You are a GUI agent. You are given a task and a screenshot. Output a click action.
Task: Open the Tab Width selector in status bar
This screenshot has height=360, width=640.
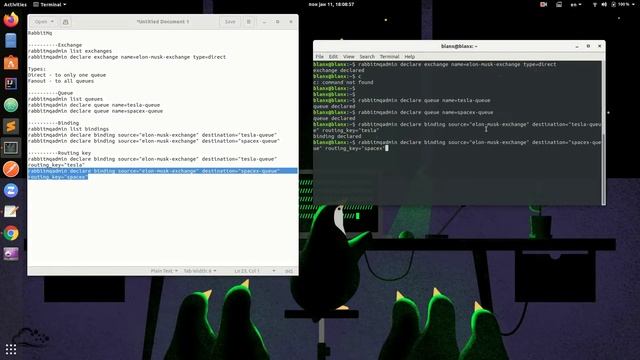coord(200,271)
